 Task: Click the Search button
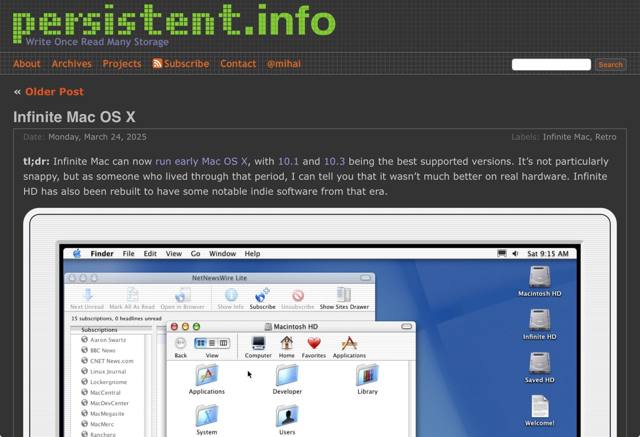tap(610, 64)
